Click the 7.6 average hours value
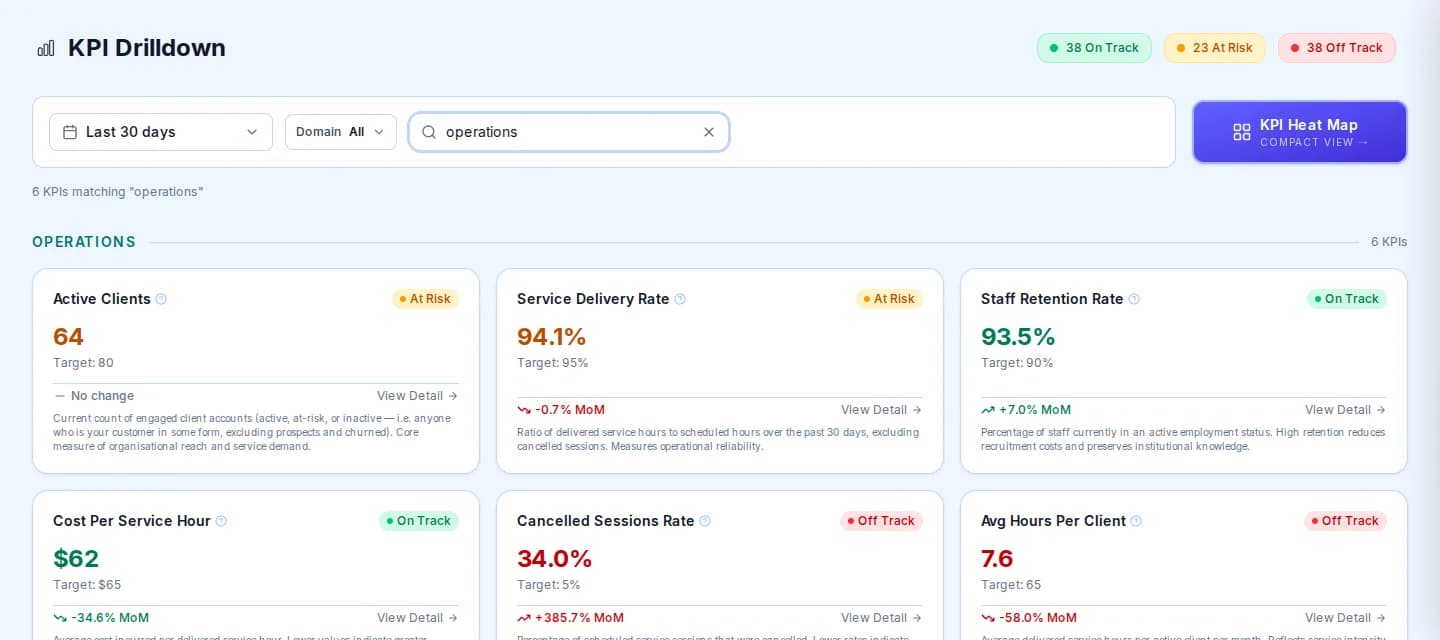Viewport: 1440px width, 640px height. click(997, 559)
